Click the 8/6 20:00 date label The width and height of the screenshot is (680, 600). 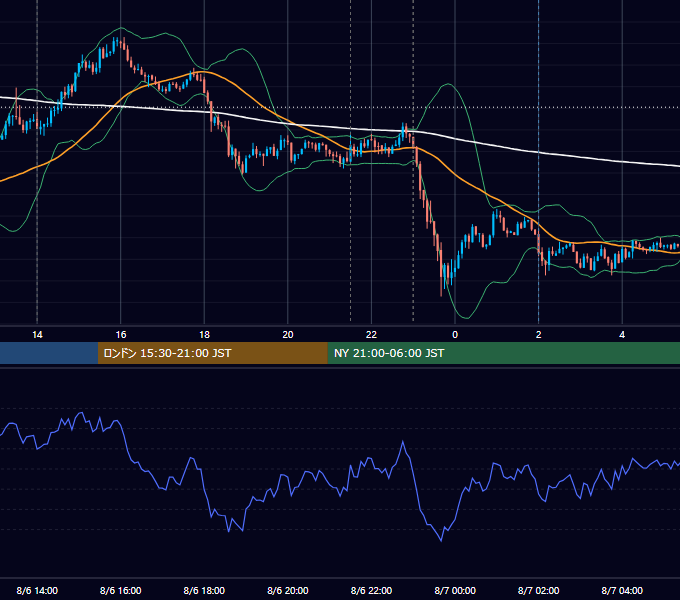click(x=288, y=590)
